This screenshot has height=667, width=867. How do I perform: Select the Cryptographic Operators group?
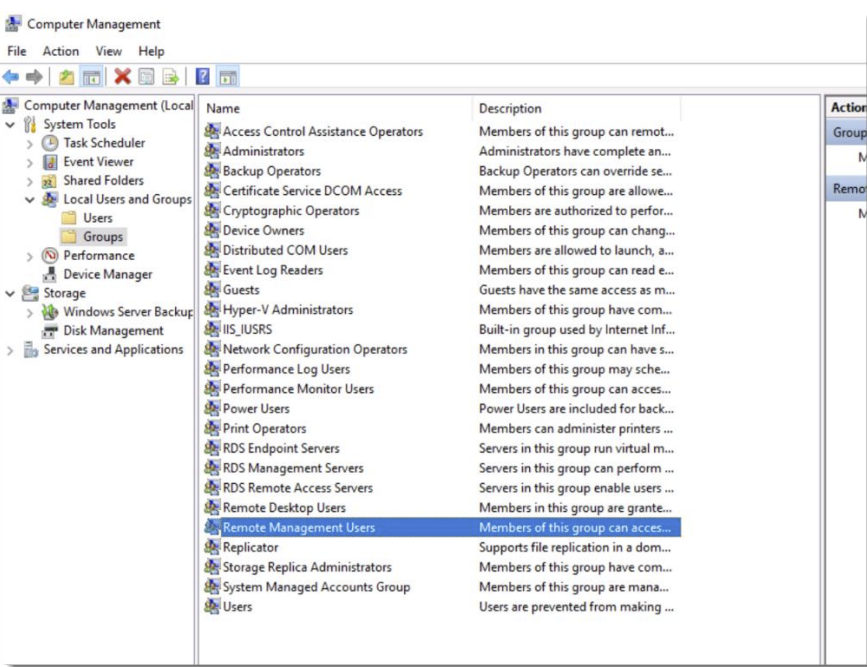(291, 211)
